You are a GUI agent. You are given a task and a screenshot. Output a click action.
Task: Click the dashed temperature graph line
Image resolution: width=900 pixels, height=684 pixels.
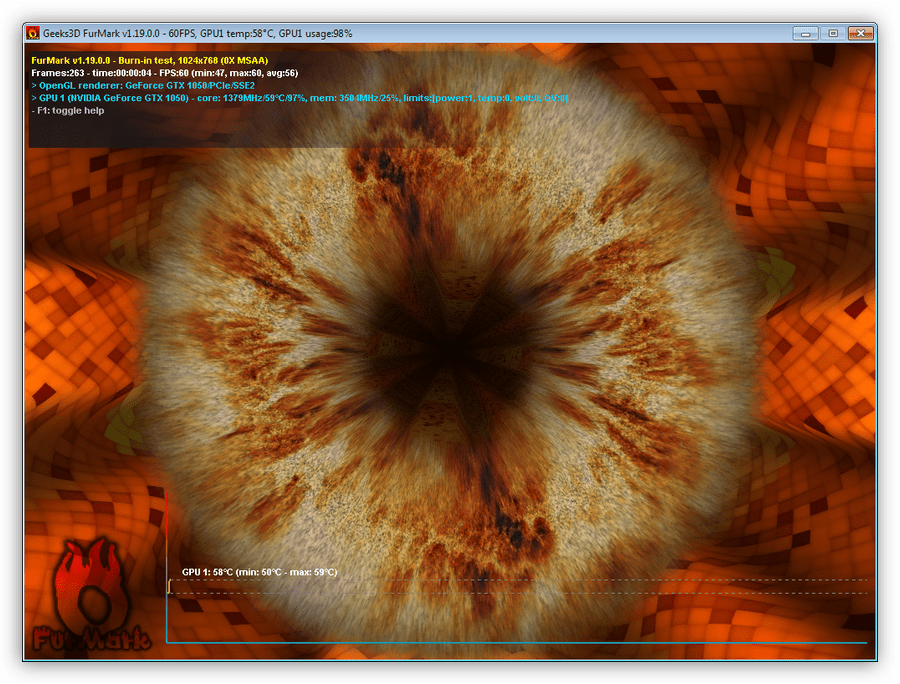520,580
